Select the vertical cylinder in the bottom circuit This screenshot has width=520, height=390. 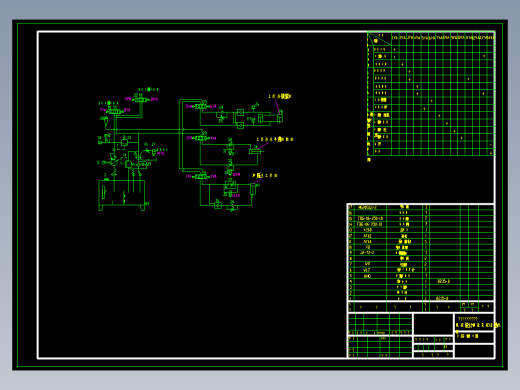[x=254, y=189]
